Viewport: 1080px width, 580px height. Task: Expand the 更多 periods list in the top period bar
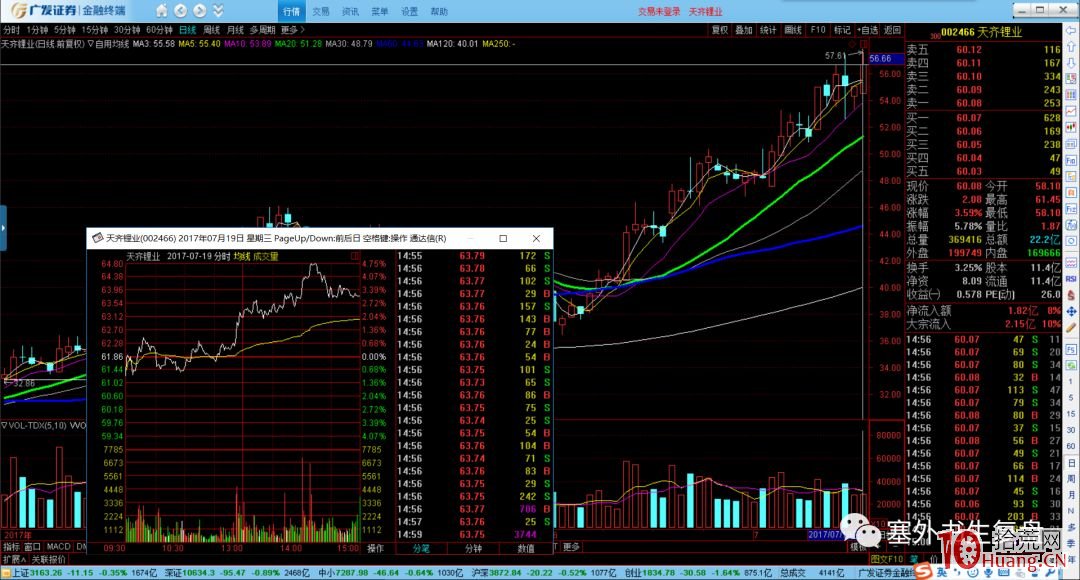292,30
